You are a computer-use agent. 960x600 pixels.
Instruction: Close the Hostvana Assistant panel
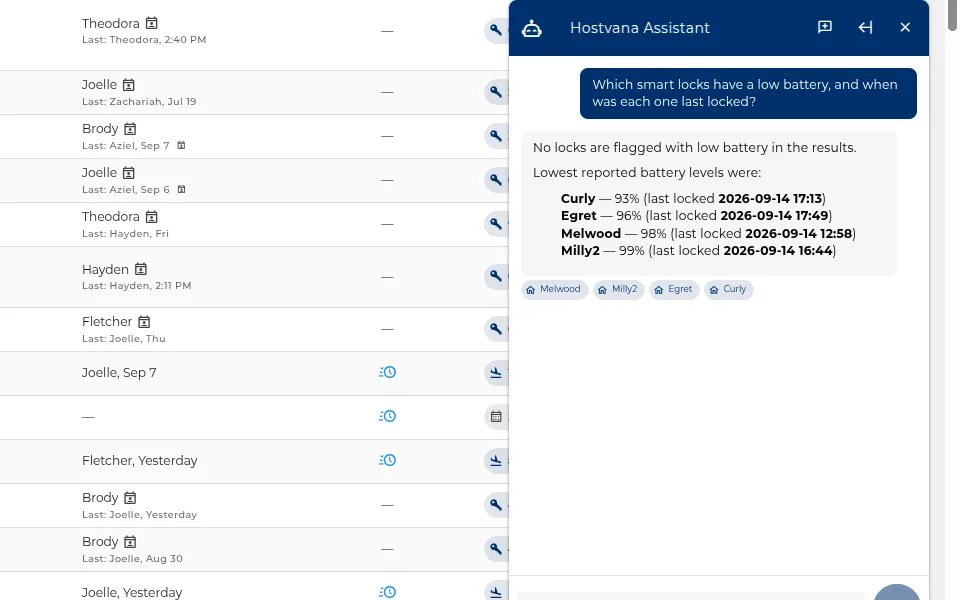[x=905, y=27]
